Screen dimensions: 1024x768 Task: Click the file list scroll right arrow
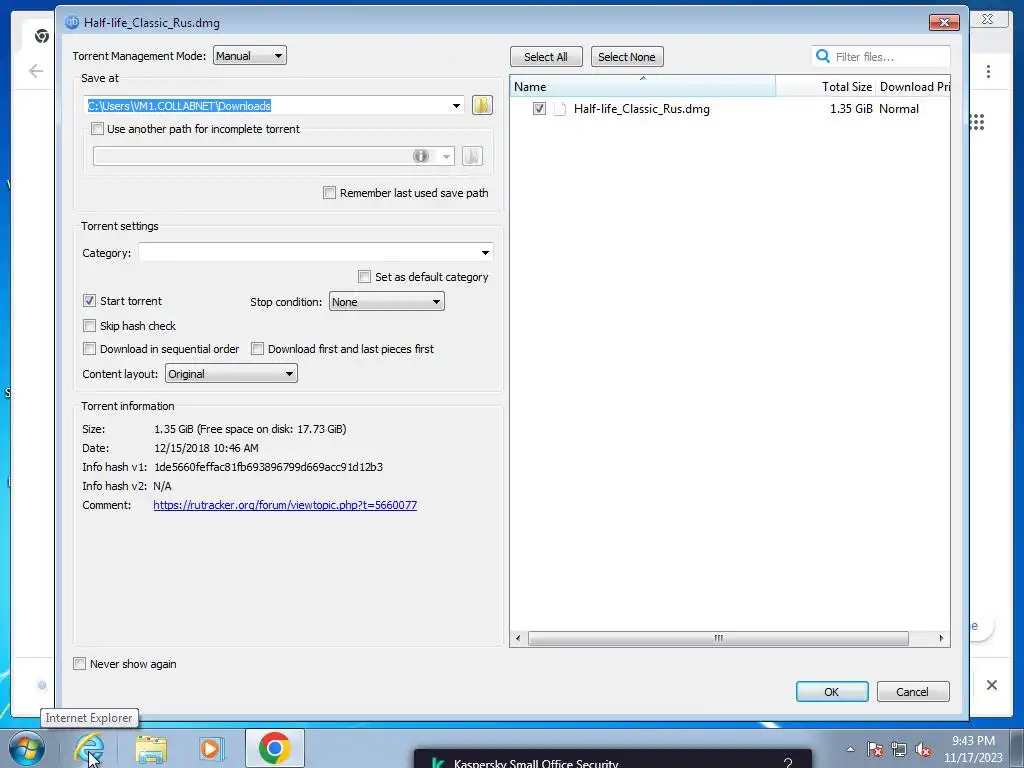pyautogui.click(x=941, y=638)
